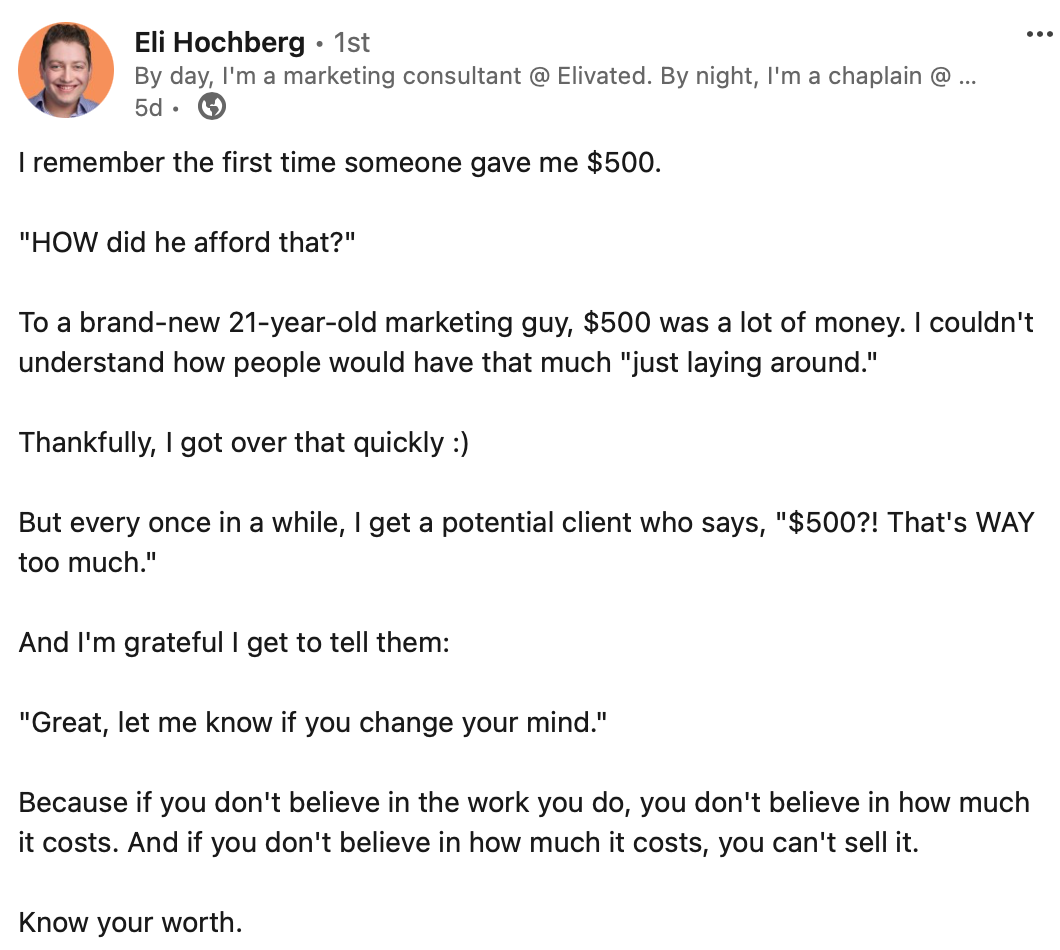Click the closing 'Know your worth.' line
Viewport: 1060px width, 950px height.
click(x=130, y=922)
